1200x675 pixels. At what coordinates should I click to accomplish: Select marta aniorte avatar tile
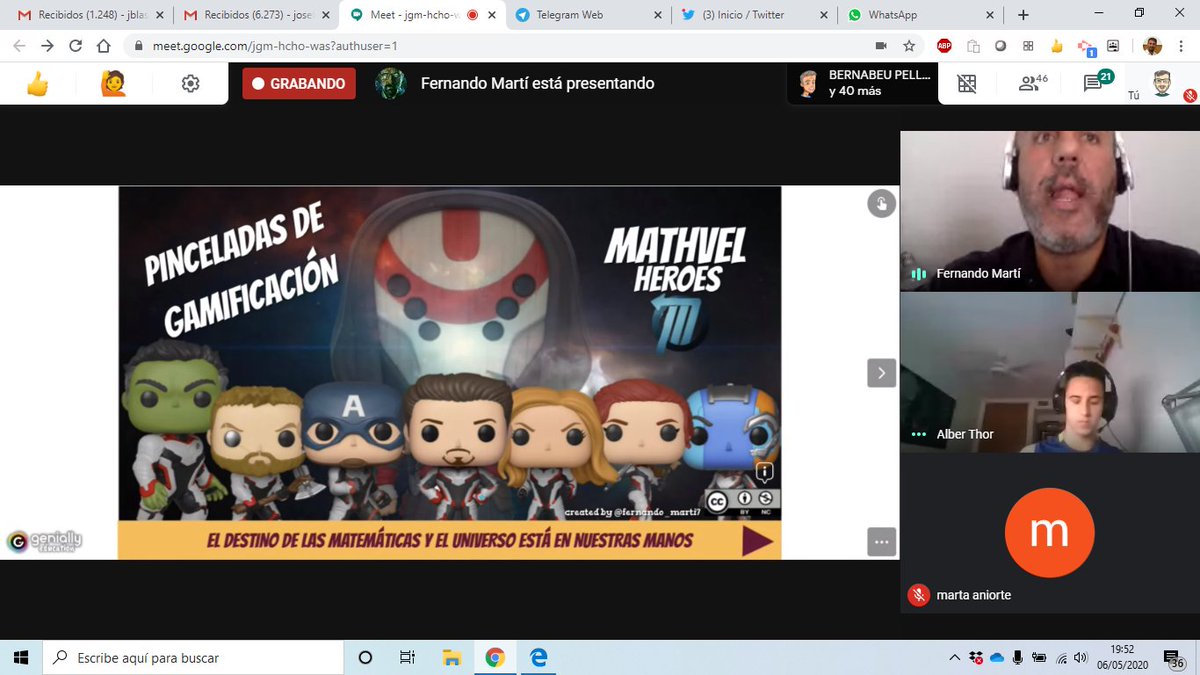(x=1049, y=533)
